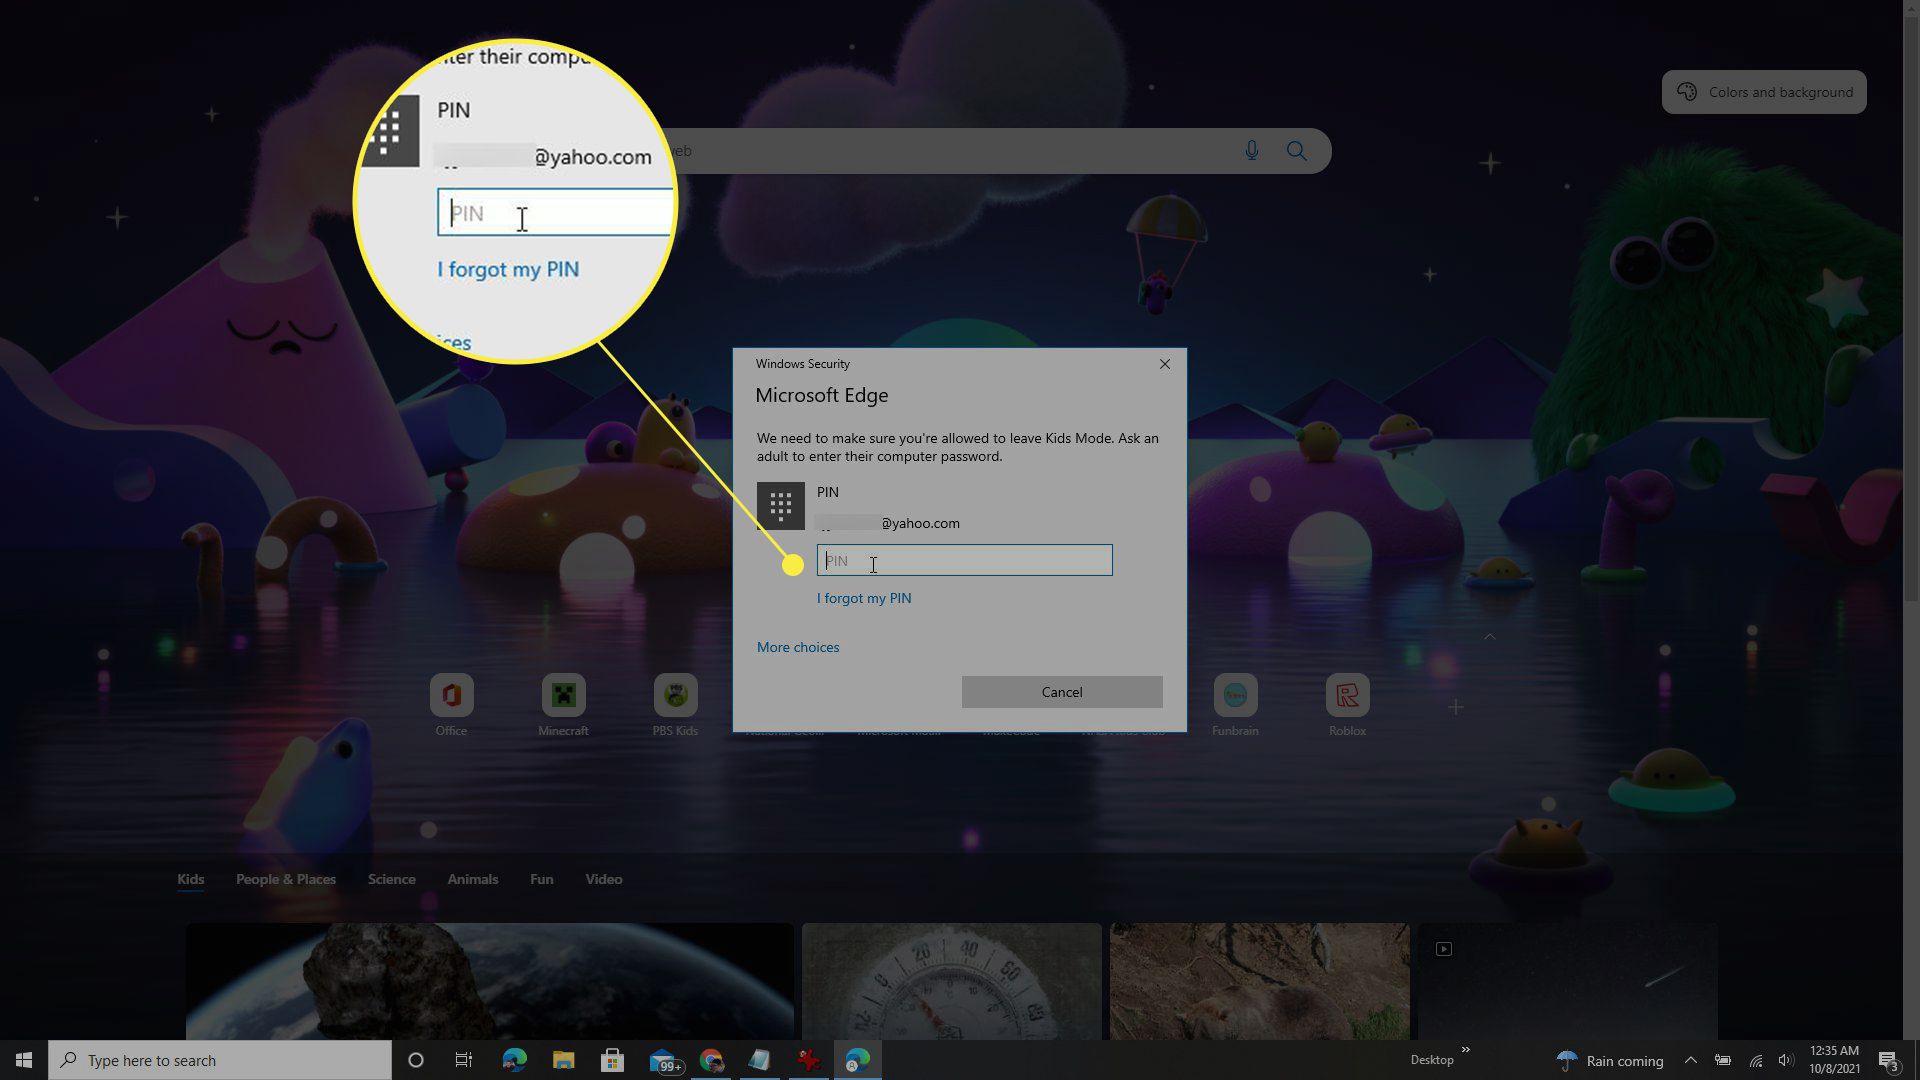Screen dimensions: 1920x1080
Task: Open the asteroid and Earth article thumbnail
Action: [489, 981]
